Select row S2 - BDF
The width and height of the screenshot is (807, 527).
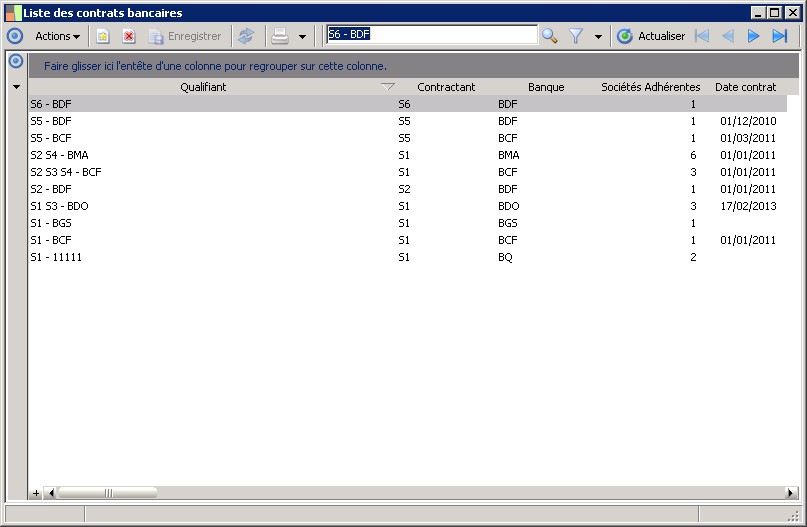coord(408,189)
